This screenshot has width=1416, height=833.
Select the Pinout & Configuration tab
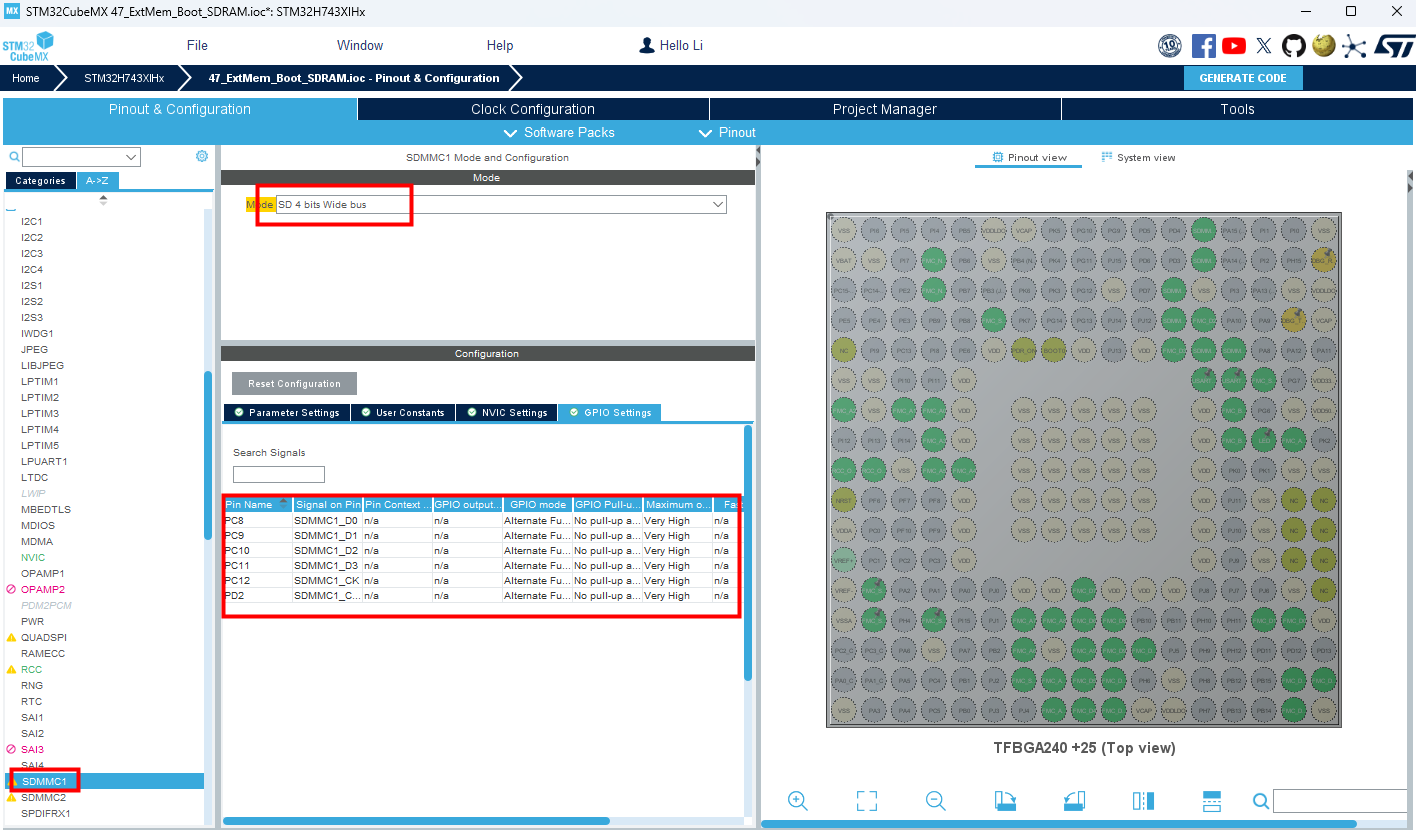click(x=180, y=109)
